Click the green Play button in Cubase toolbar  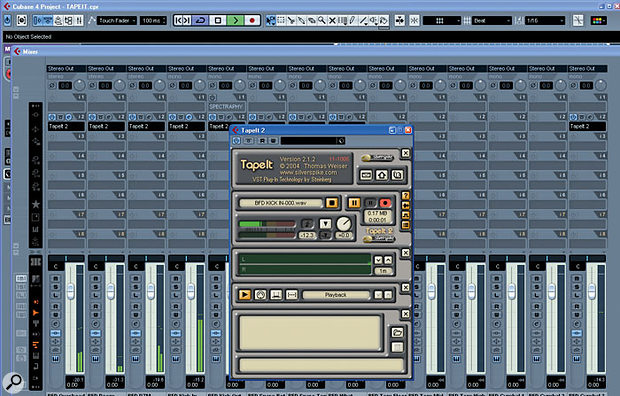(235, 20)
